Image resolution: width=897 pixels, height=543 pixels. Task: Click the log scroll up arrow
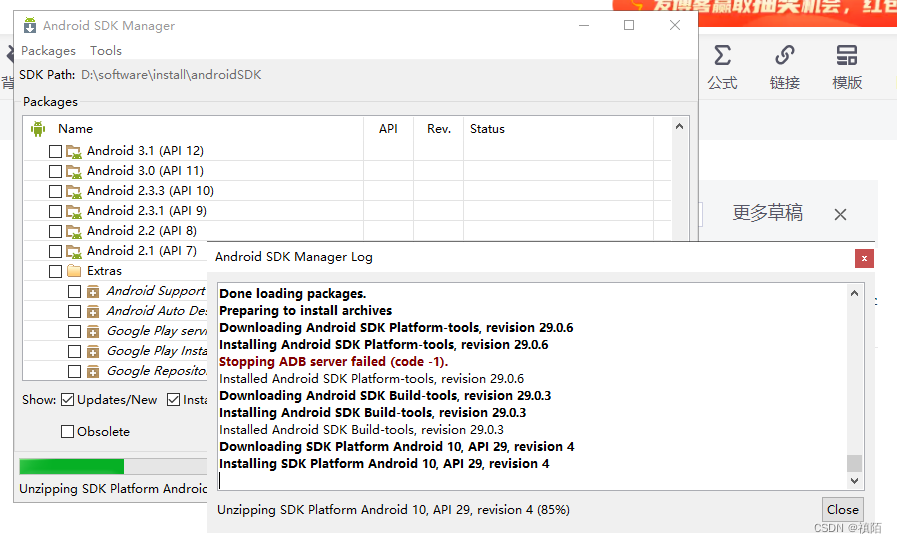854,294
